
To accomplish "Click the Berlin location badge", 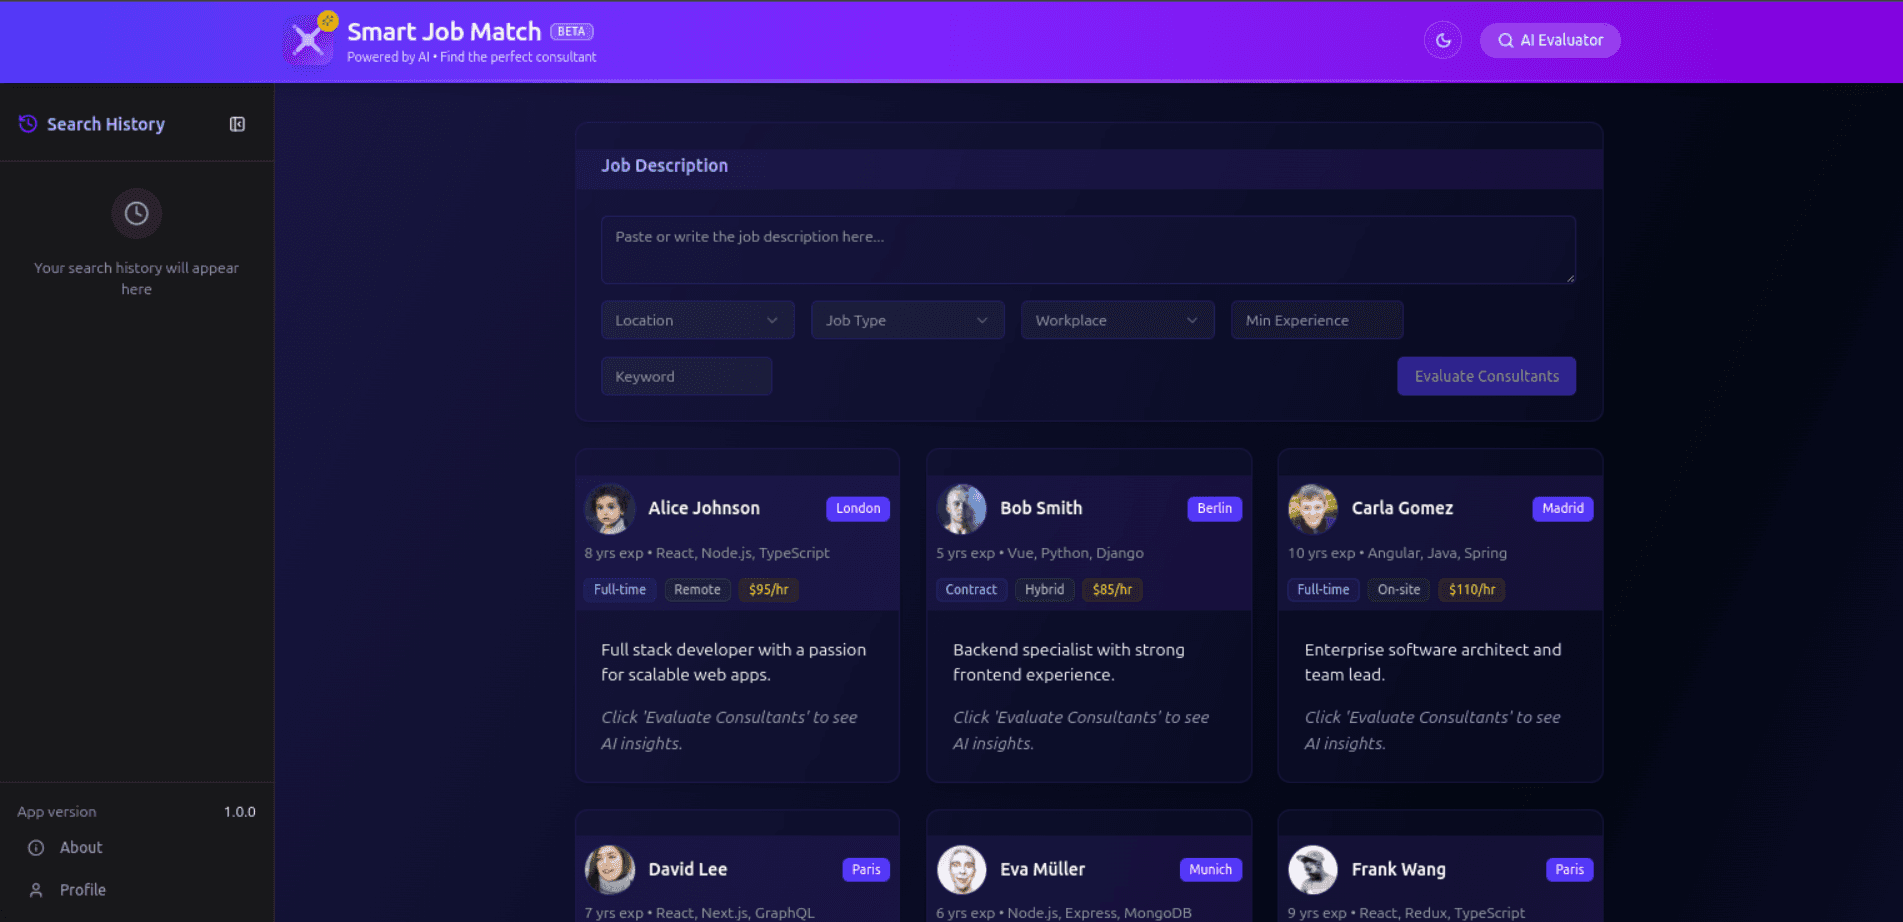I will (x=1214, y=508).
